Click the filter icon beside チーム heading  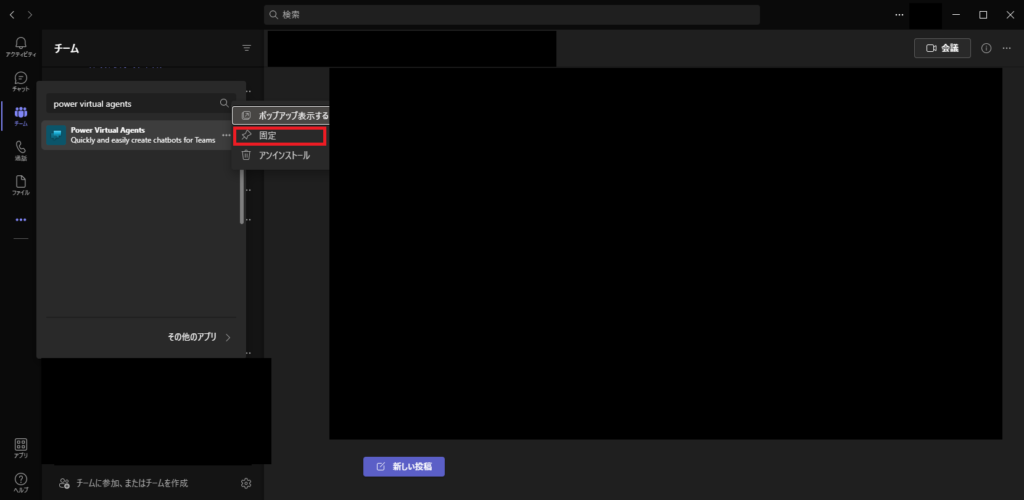click(x=246, y=48)
